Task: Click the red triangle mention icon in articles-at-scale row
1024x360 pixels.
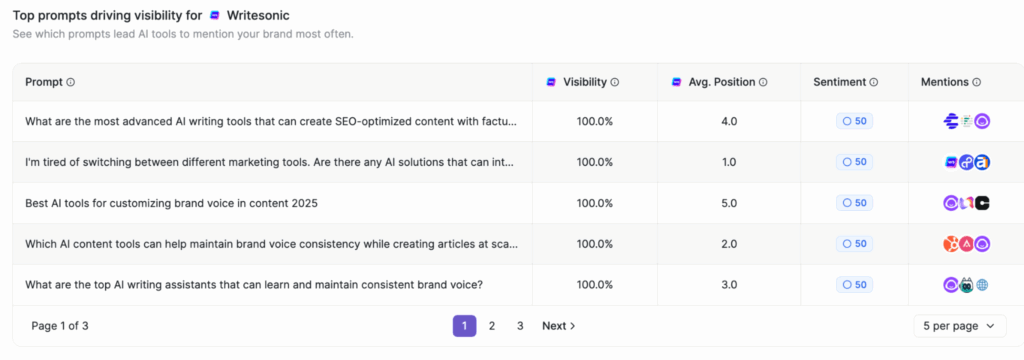Action: (967, 244)
